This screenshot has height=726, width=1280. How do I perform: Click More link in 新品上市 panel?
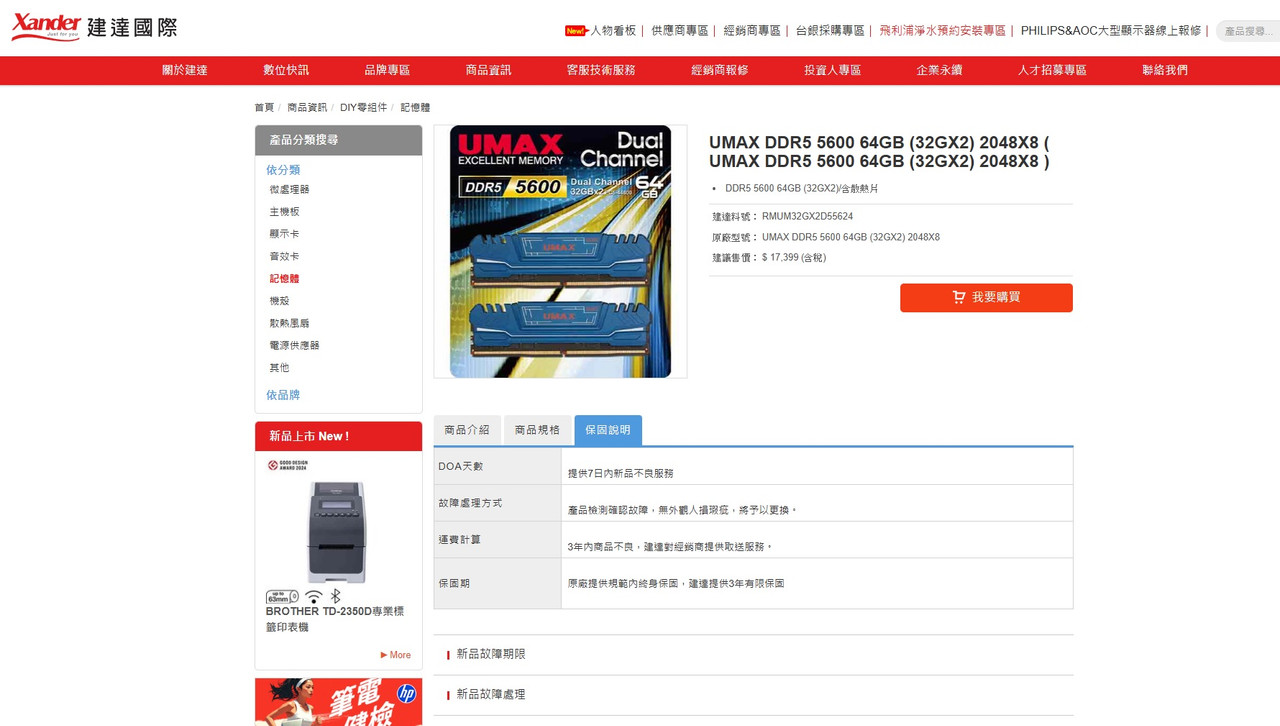[396, 655]
